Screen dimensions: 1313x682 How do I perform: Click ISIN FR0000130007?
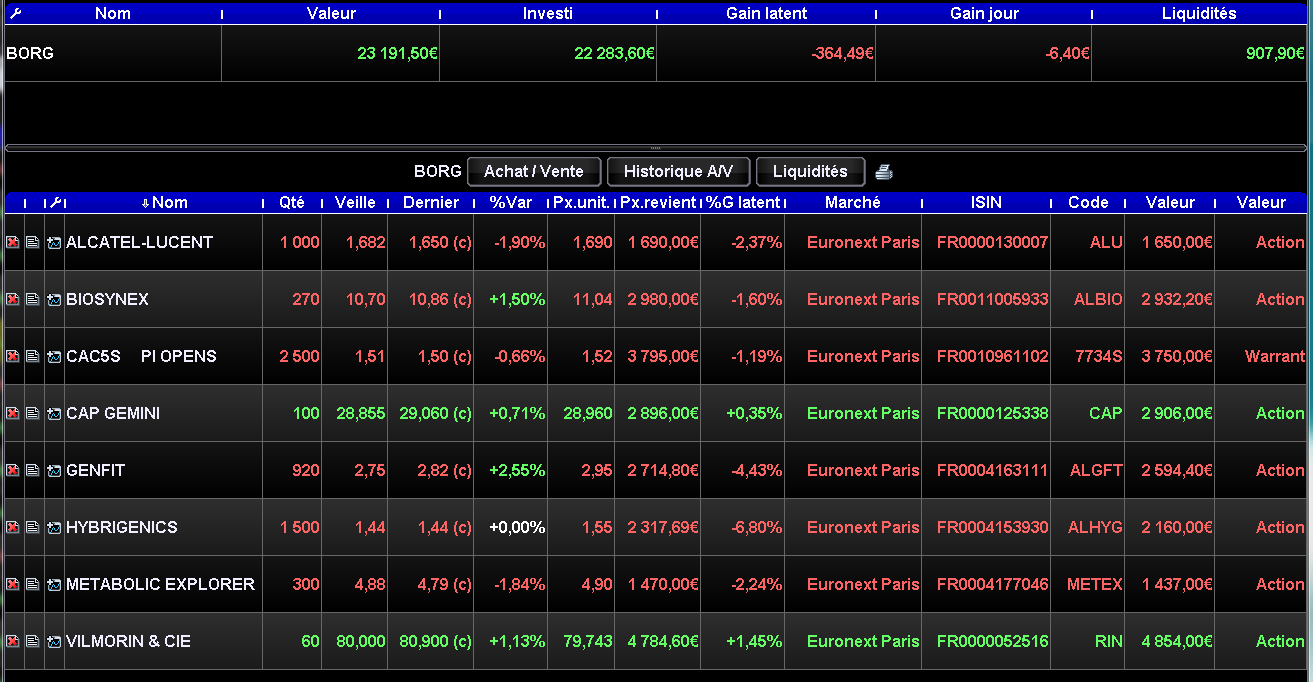(992, 242)
